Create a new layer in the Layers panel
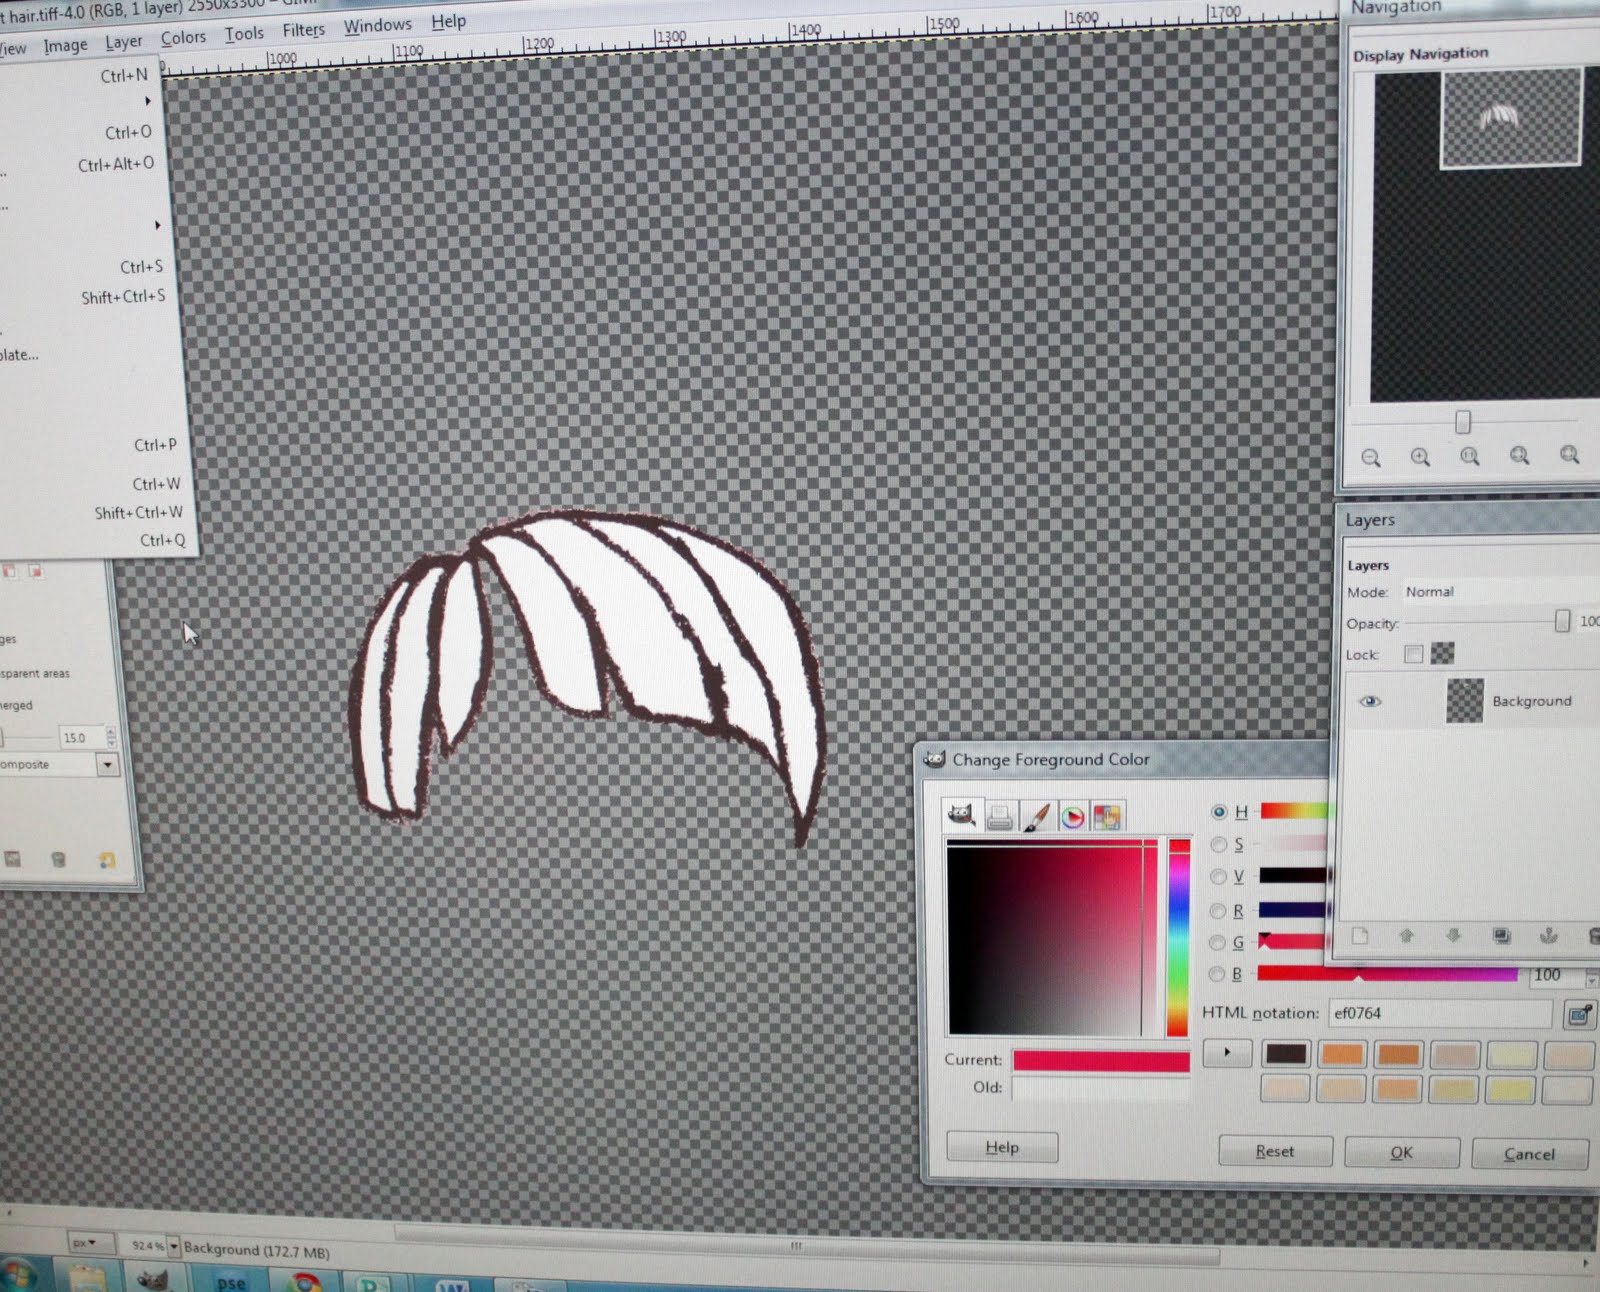This screenshot has height=1292, width=1600. (1358, 935)
